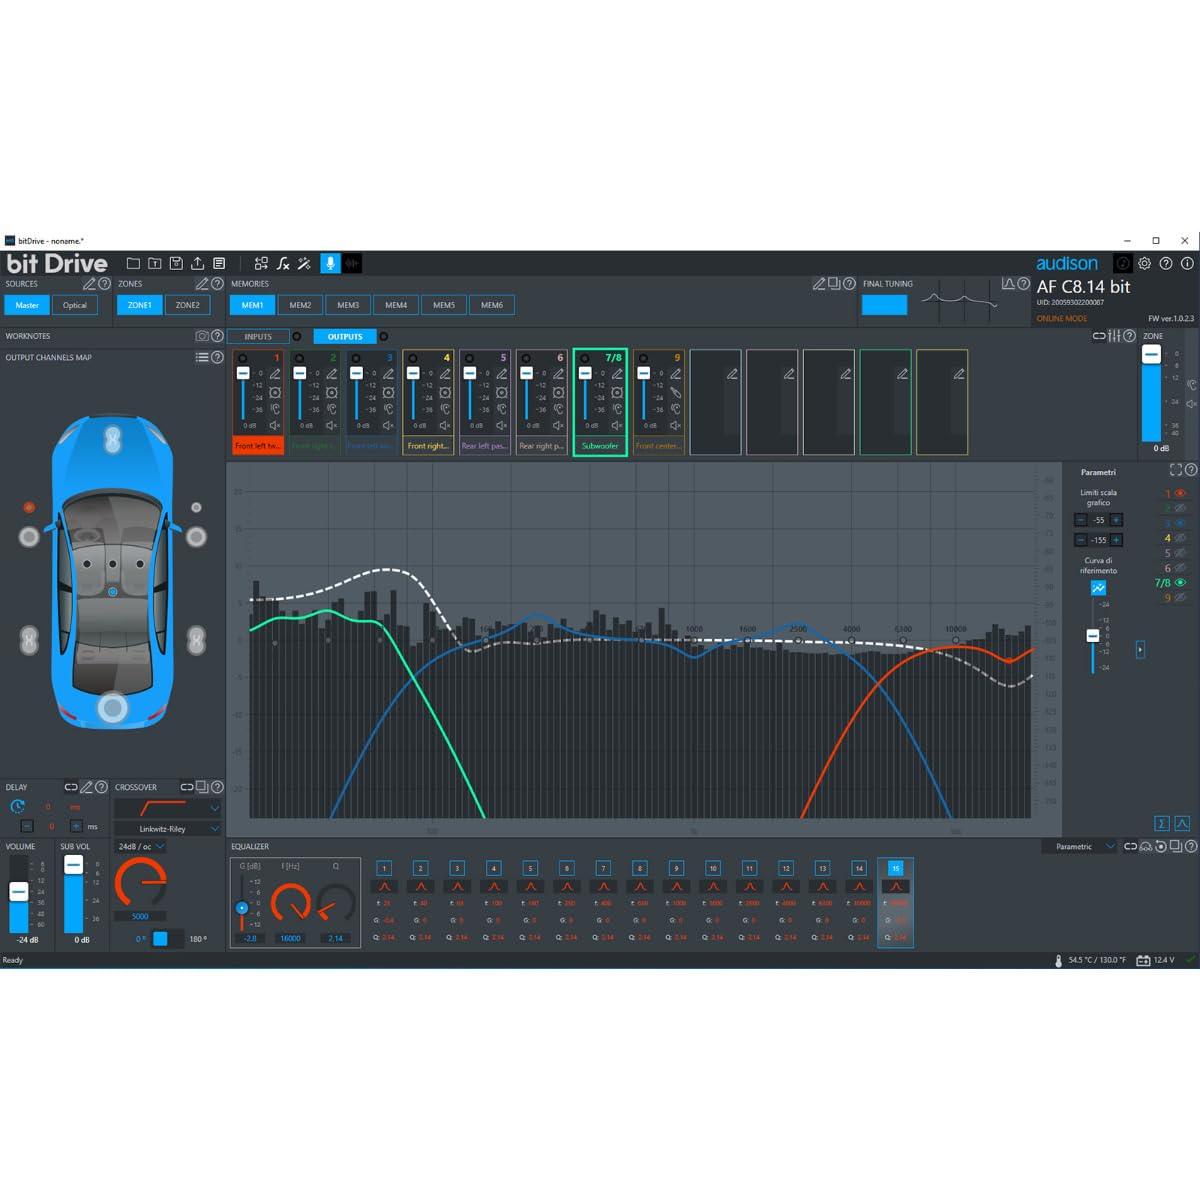The width and height of the screenshot is (1200, 1200).
Task: Click the SUB VOL slider handle
Action: pyautogui.click(x=73, y=866)
